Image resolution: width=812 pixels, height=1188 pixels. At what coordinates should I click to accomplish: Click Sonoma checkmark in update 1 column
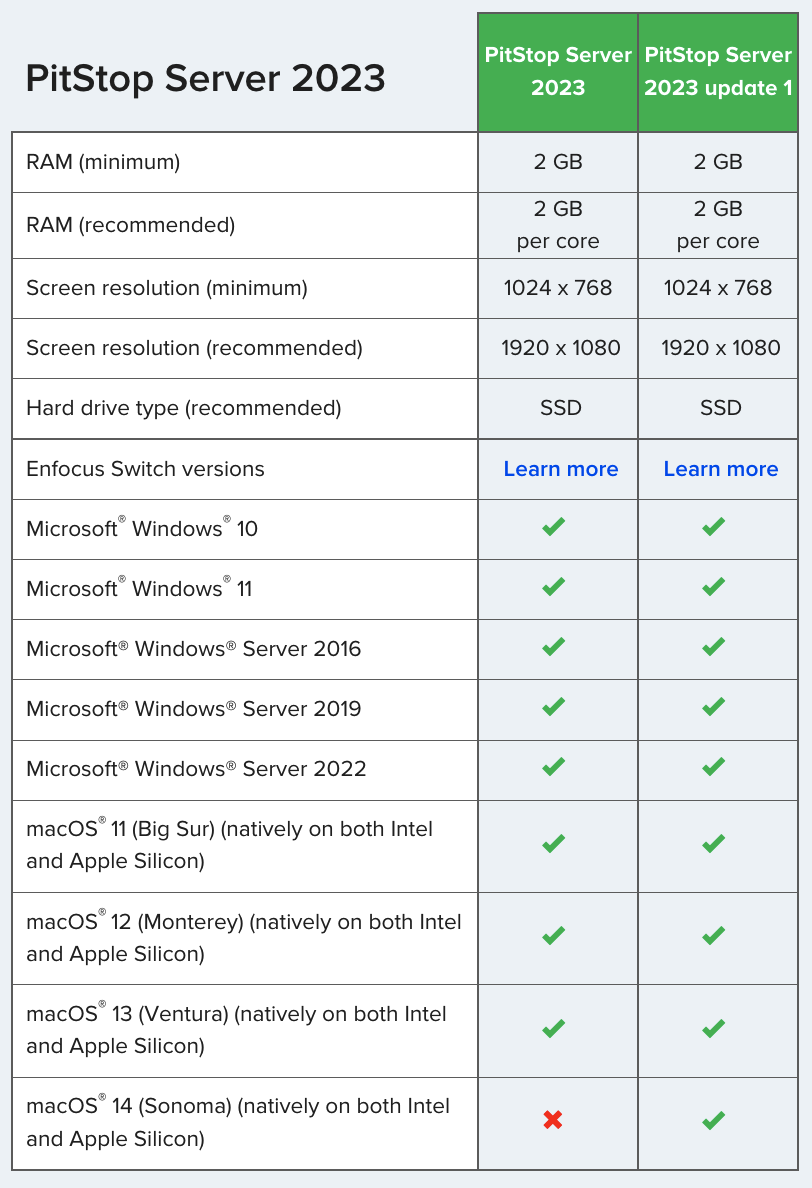click(x=714, y=1120)
